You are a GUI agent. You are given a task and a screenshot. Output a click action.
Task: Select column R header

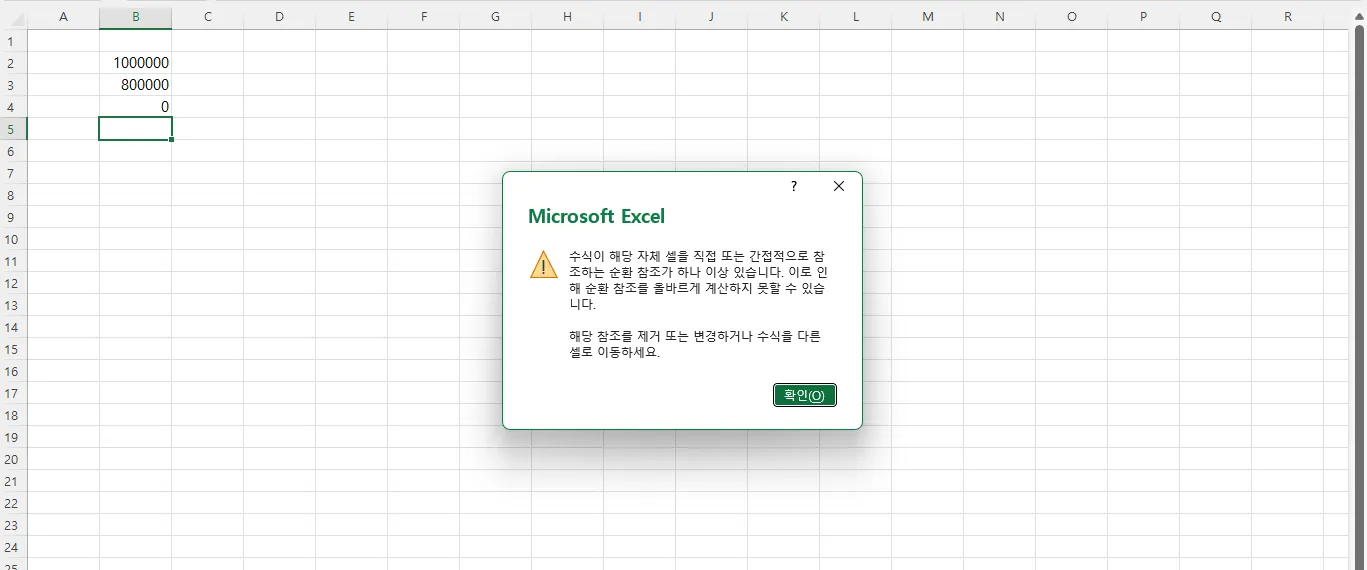point(1287,17)
